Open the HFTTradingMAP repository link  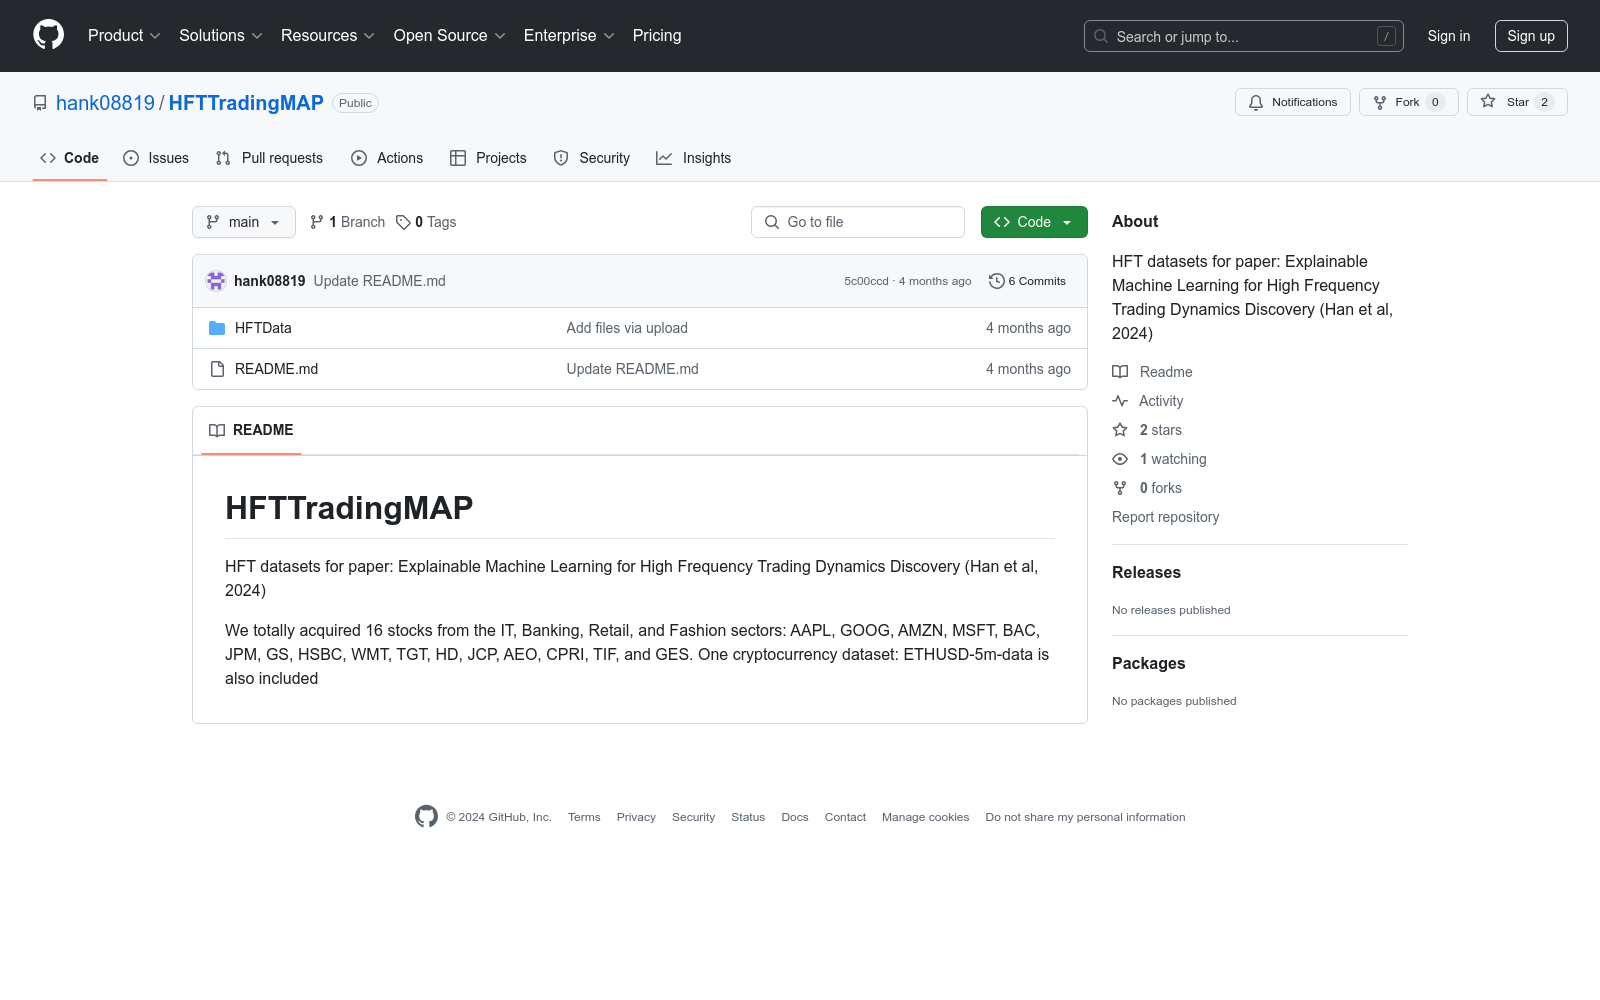point(246,103)
